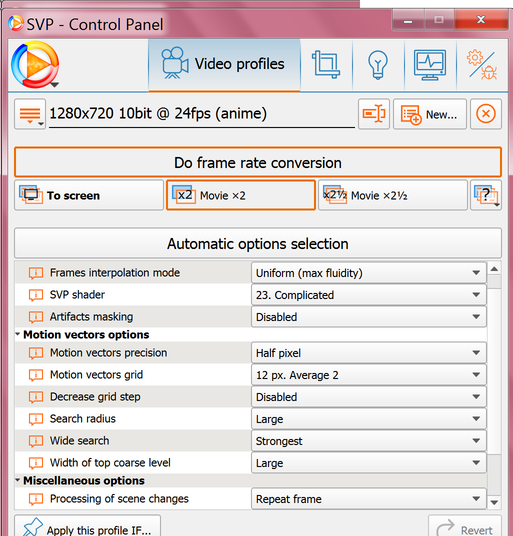Click the 'SVP shader' label
513x536 pixels.
(x=77, y=295)
